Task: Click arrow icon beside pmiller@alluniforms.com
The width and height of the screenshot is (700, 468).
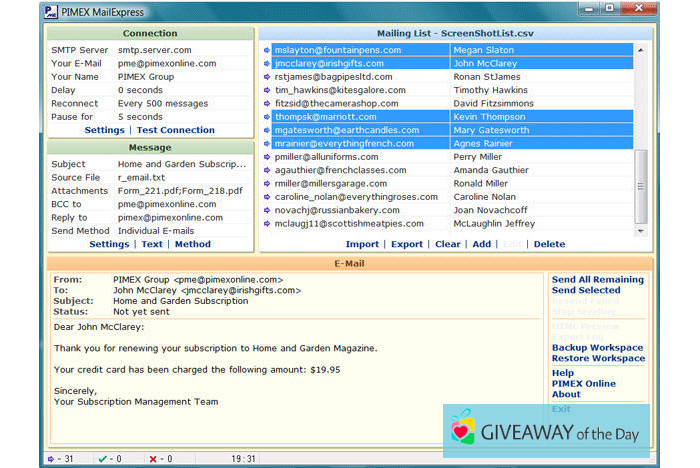Action: click(x=267, y=157)
